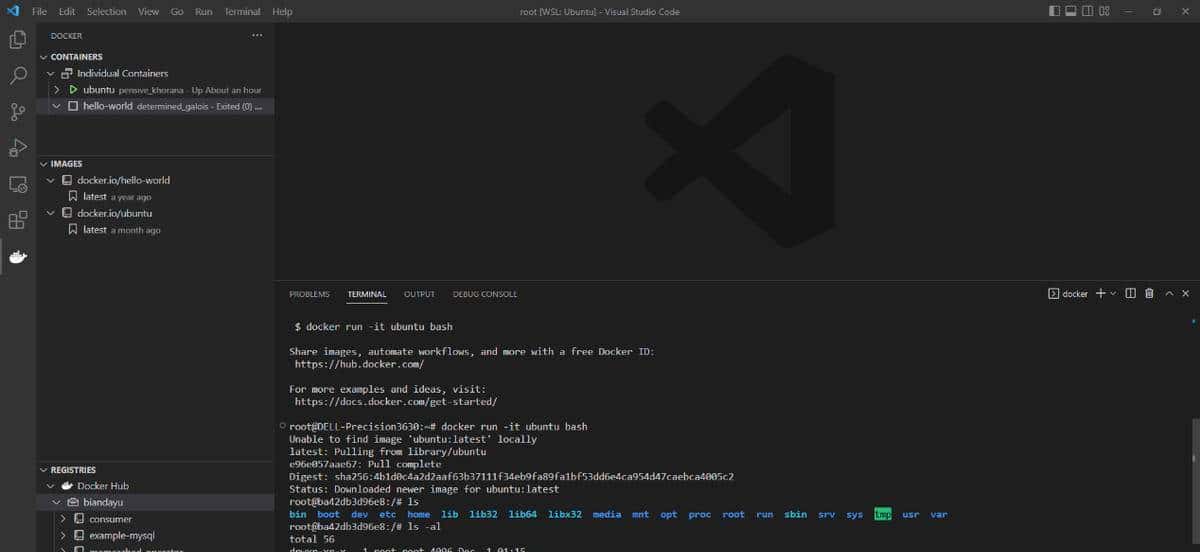
Task: Open Docker panel more actions ellipsis
Action: (257, 35)
